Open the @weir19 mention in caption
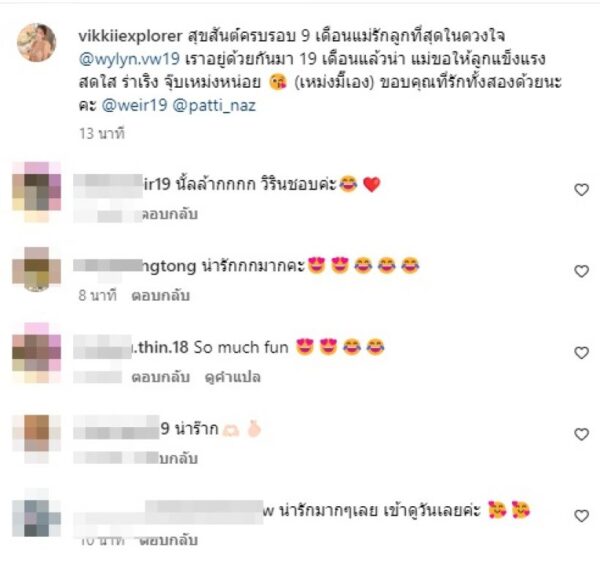 [134, 105]
